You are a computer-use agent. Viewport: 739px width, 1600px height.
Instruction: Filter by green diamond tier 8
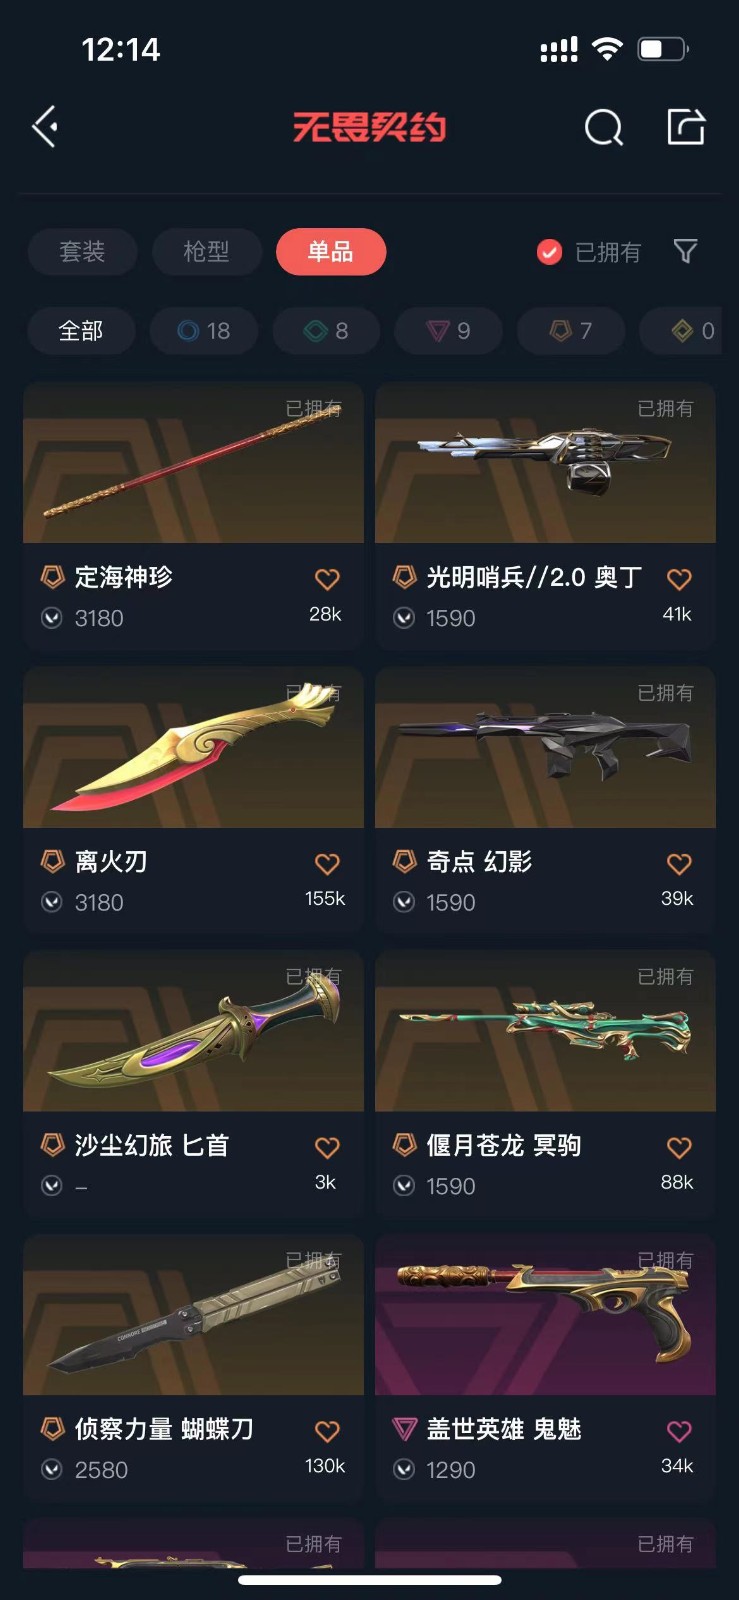(326, 331)
